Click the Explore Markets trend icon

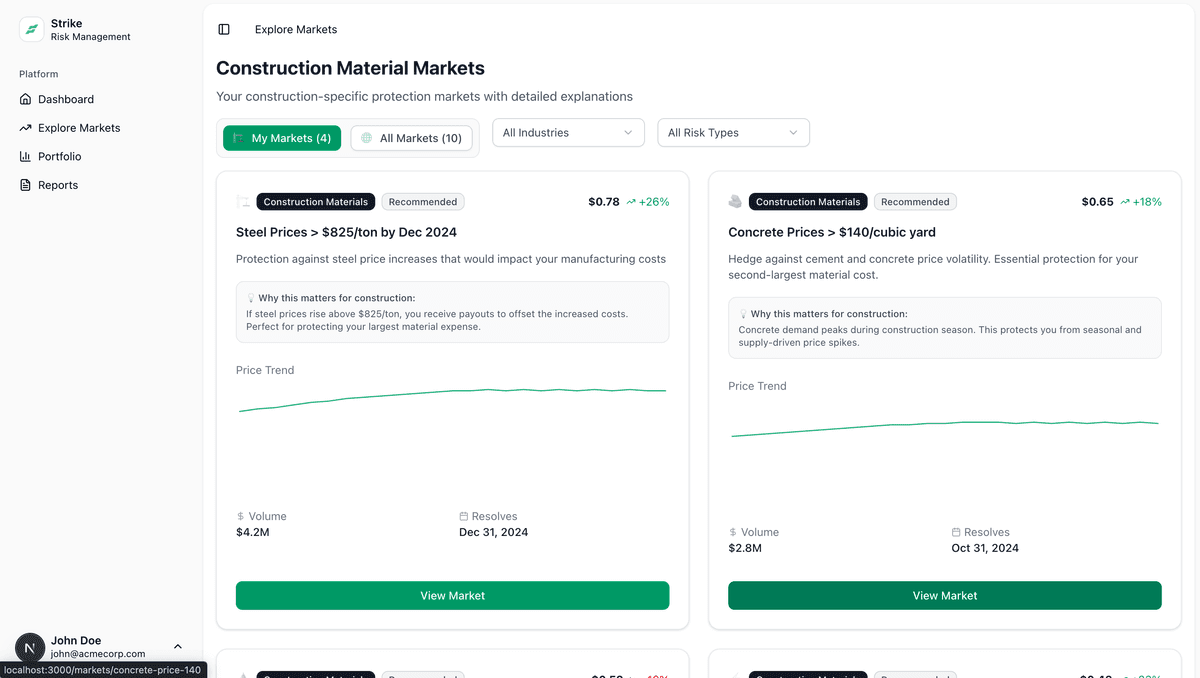tap(26, 128)
